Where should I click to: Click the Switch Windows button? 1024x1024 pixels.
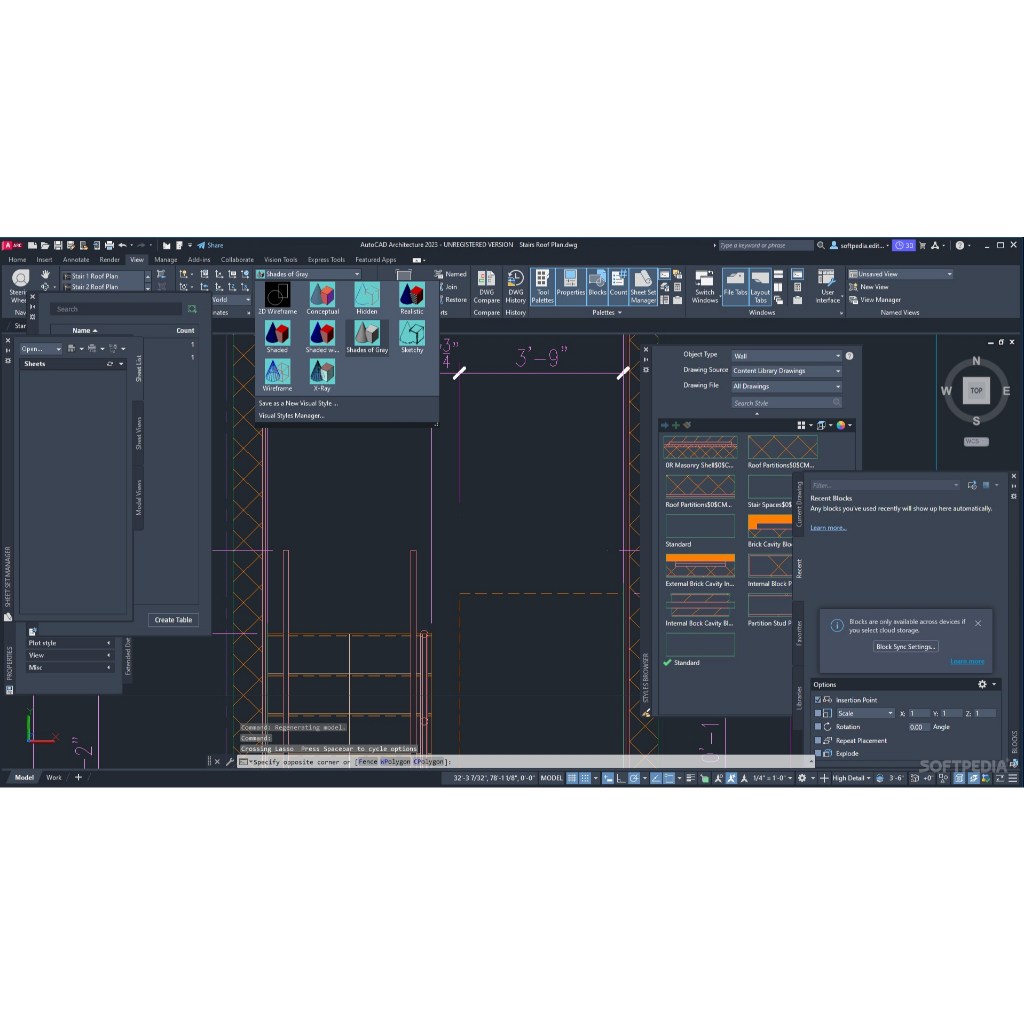[704, 287]
